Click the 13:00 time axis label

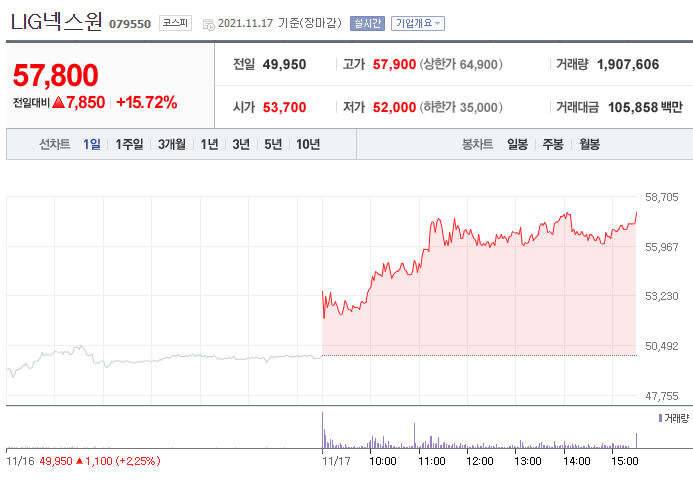point(528,461)
